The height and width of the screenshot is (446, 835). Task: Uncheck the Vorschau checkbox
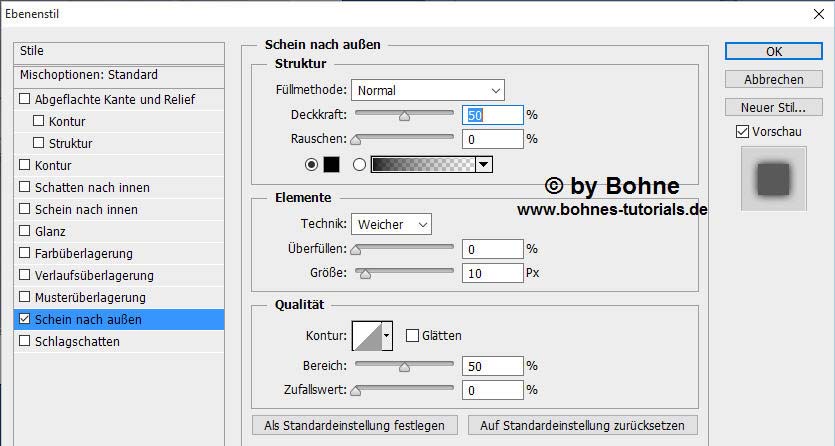(x=741, y=132)
